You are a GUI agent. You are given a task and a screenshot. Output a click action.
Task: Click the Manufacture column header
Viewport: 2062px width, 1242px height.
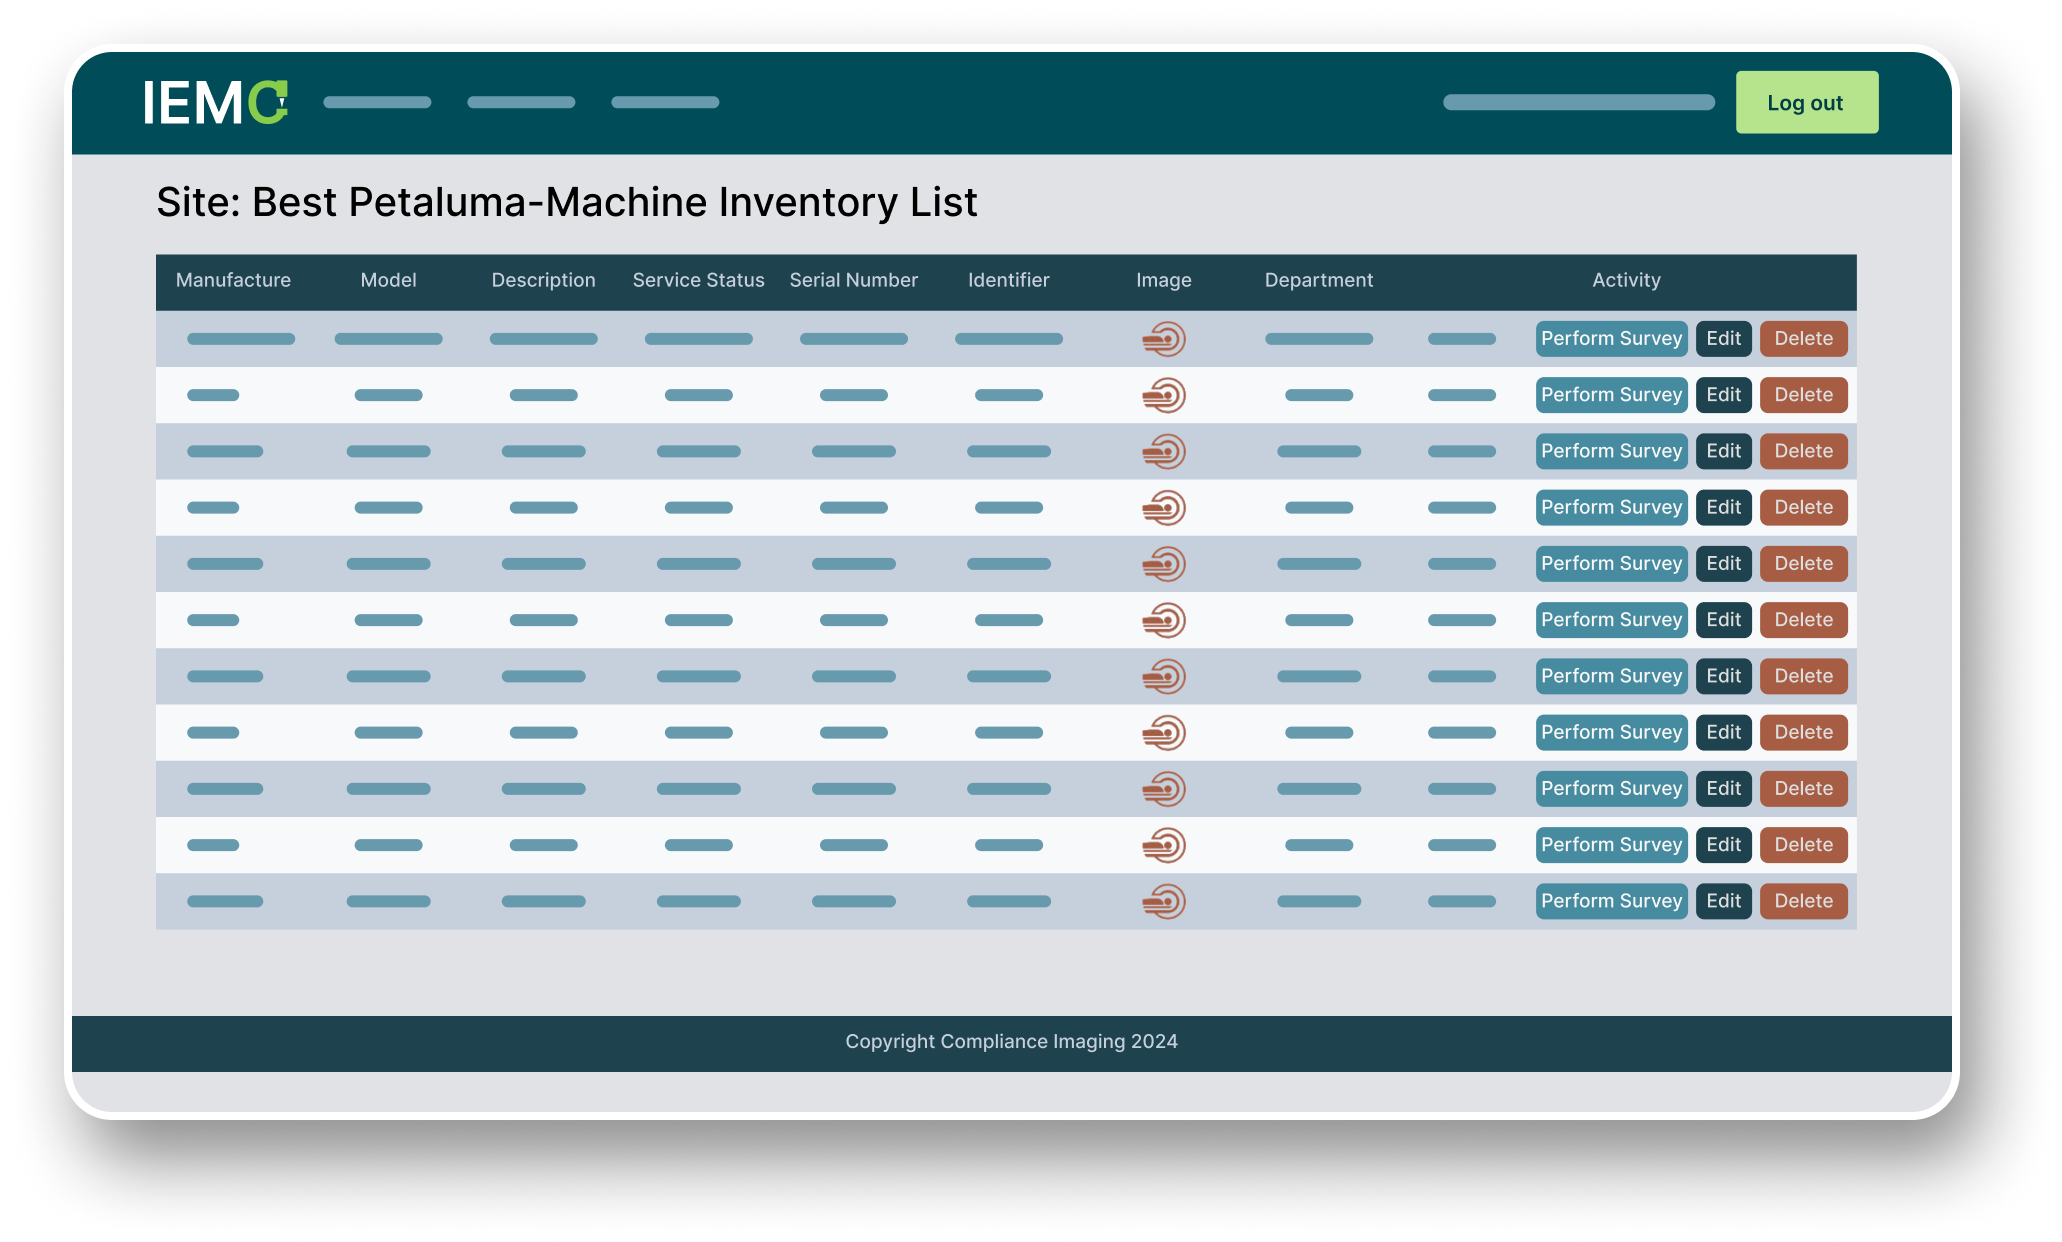tap(233, 281)
